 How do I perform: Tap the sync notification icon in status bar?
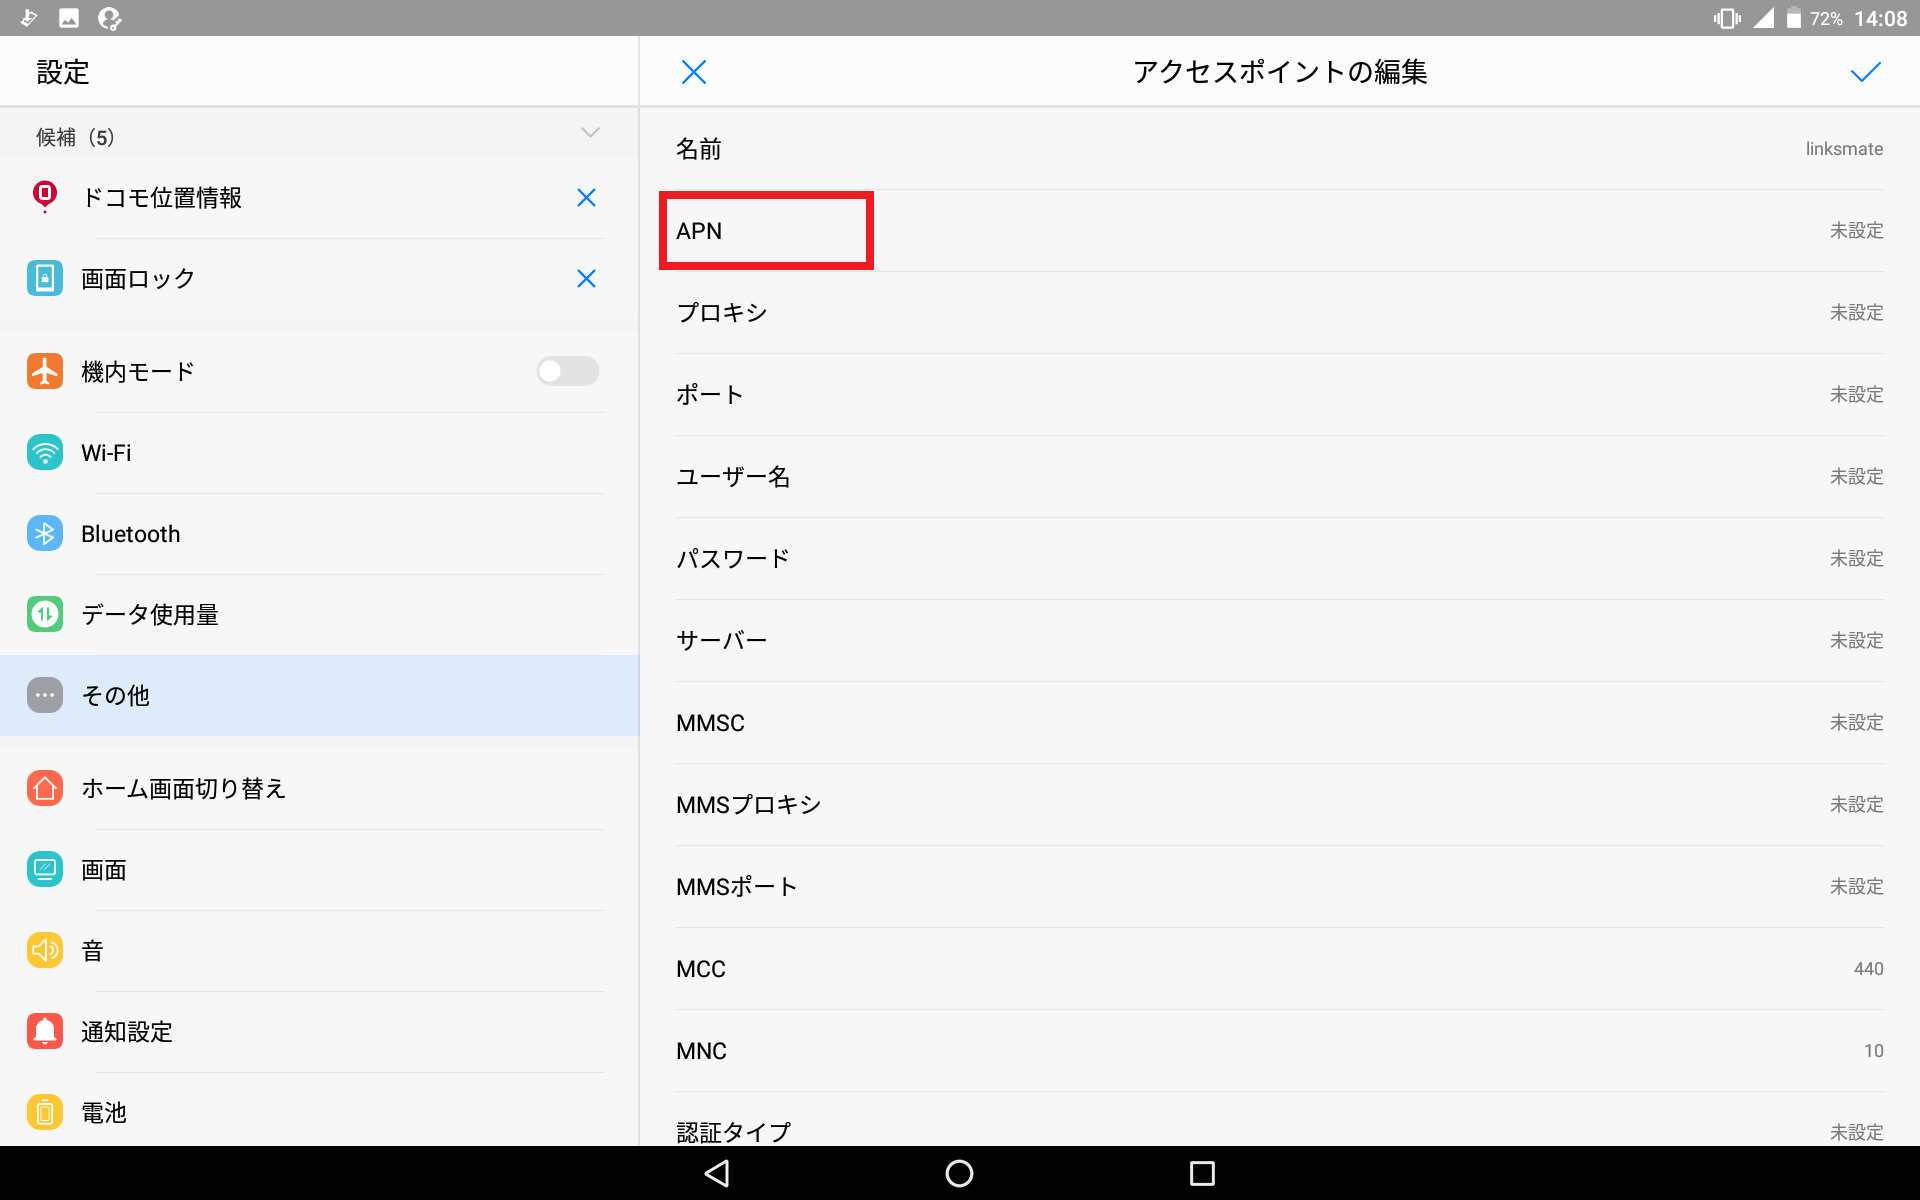point(110,18)
